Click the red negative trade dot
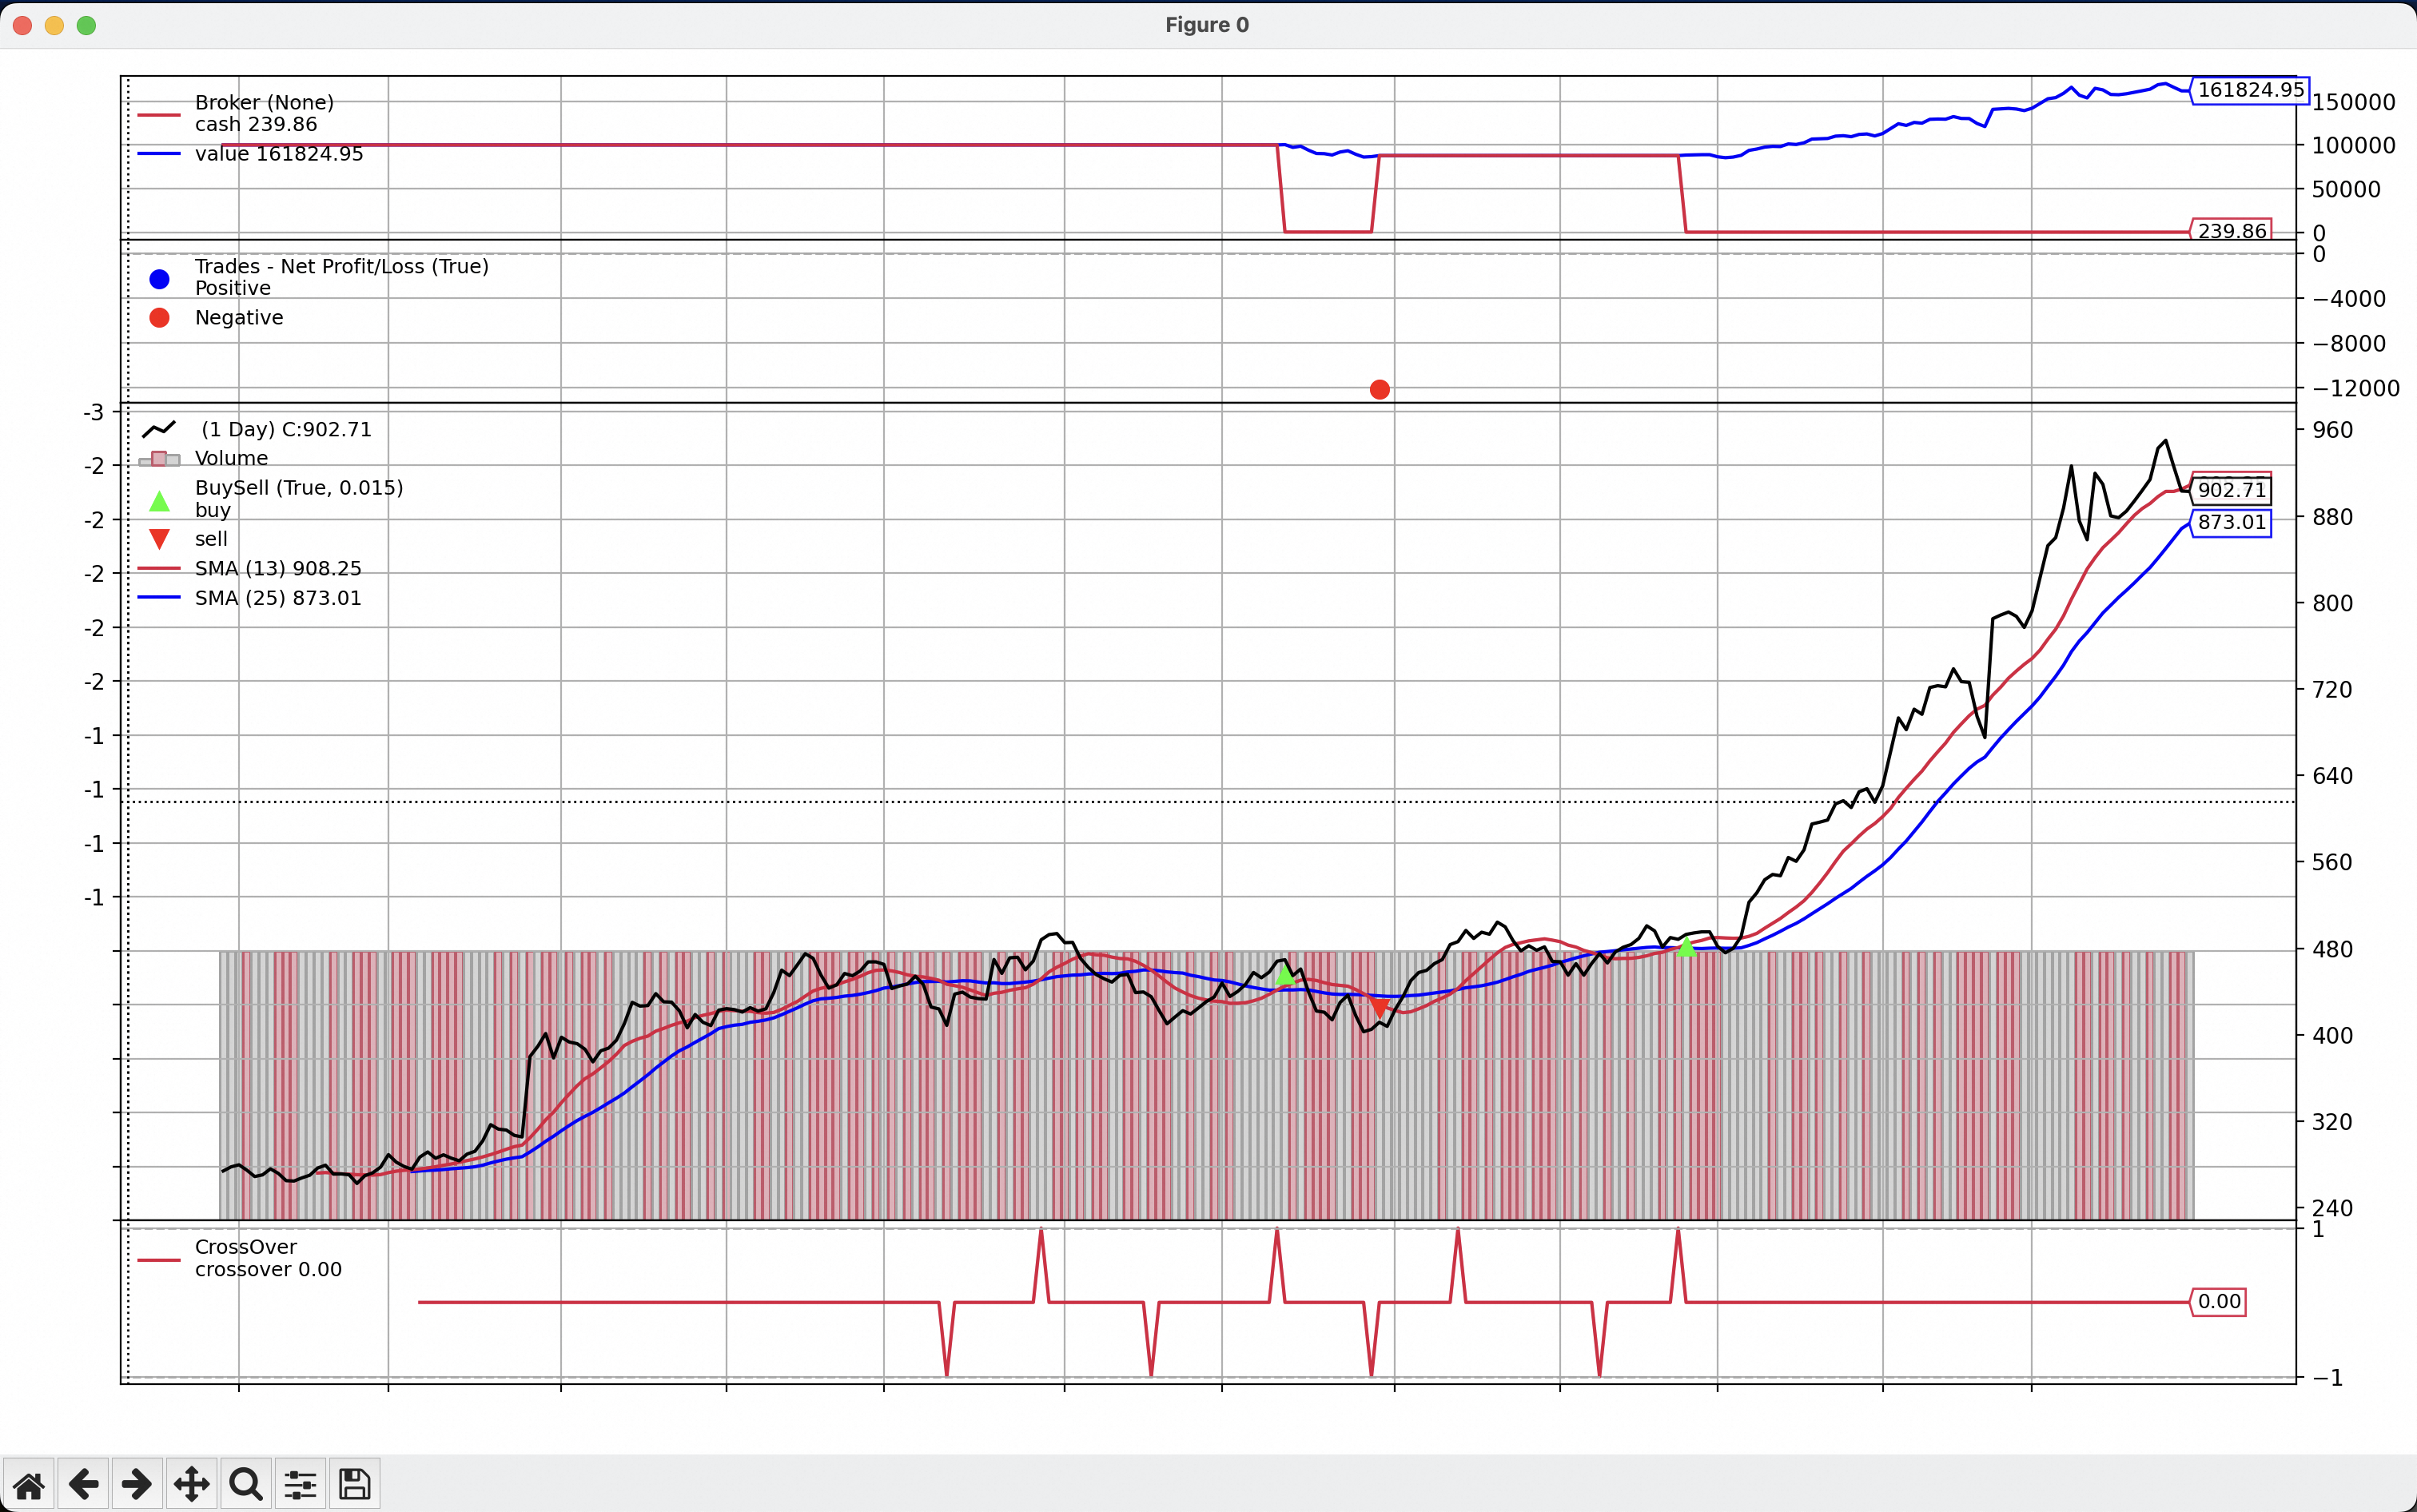The image size is (2417, 1512). point(1379,389)
